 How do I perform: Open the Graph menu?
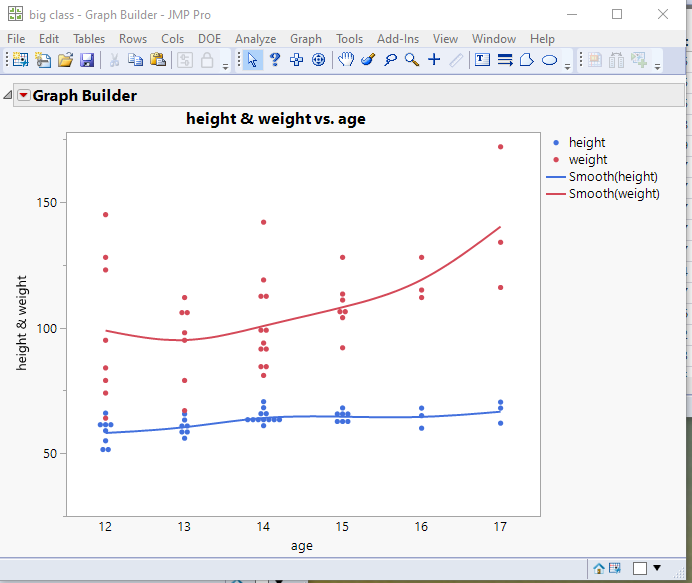[x=306, y=39]
